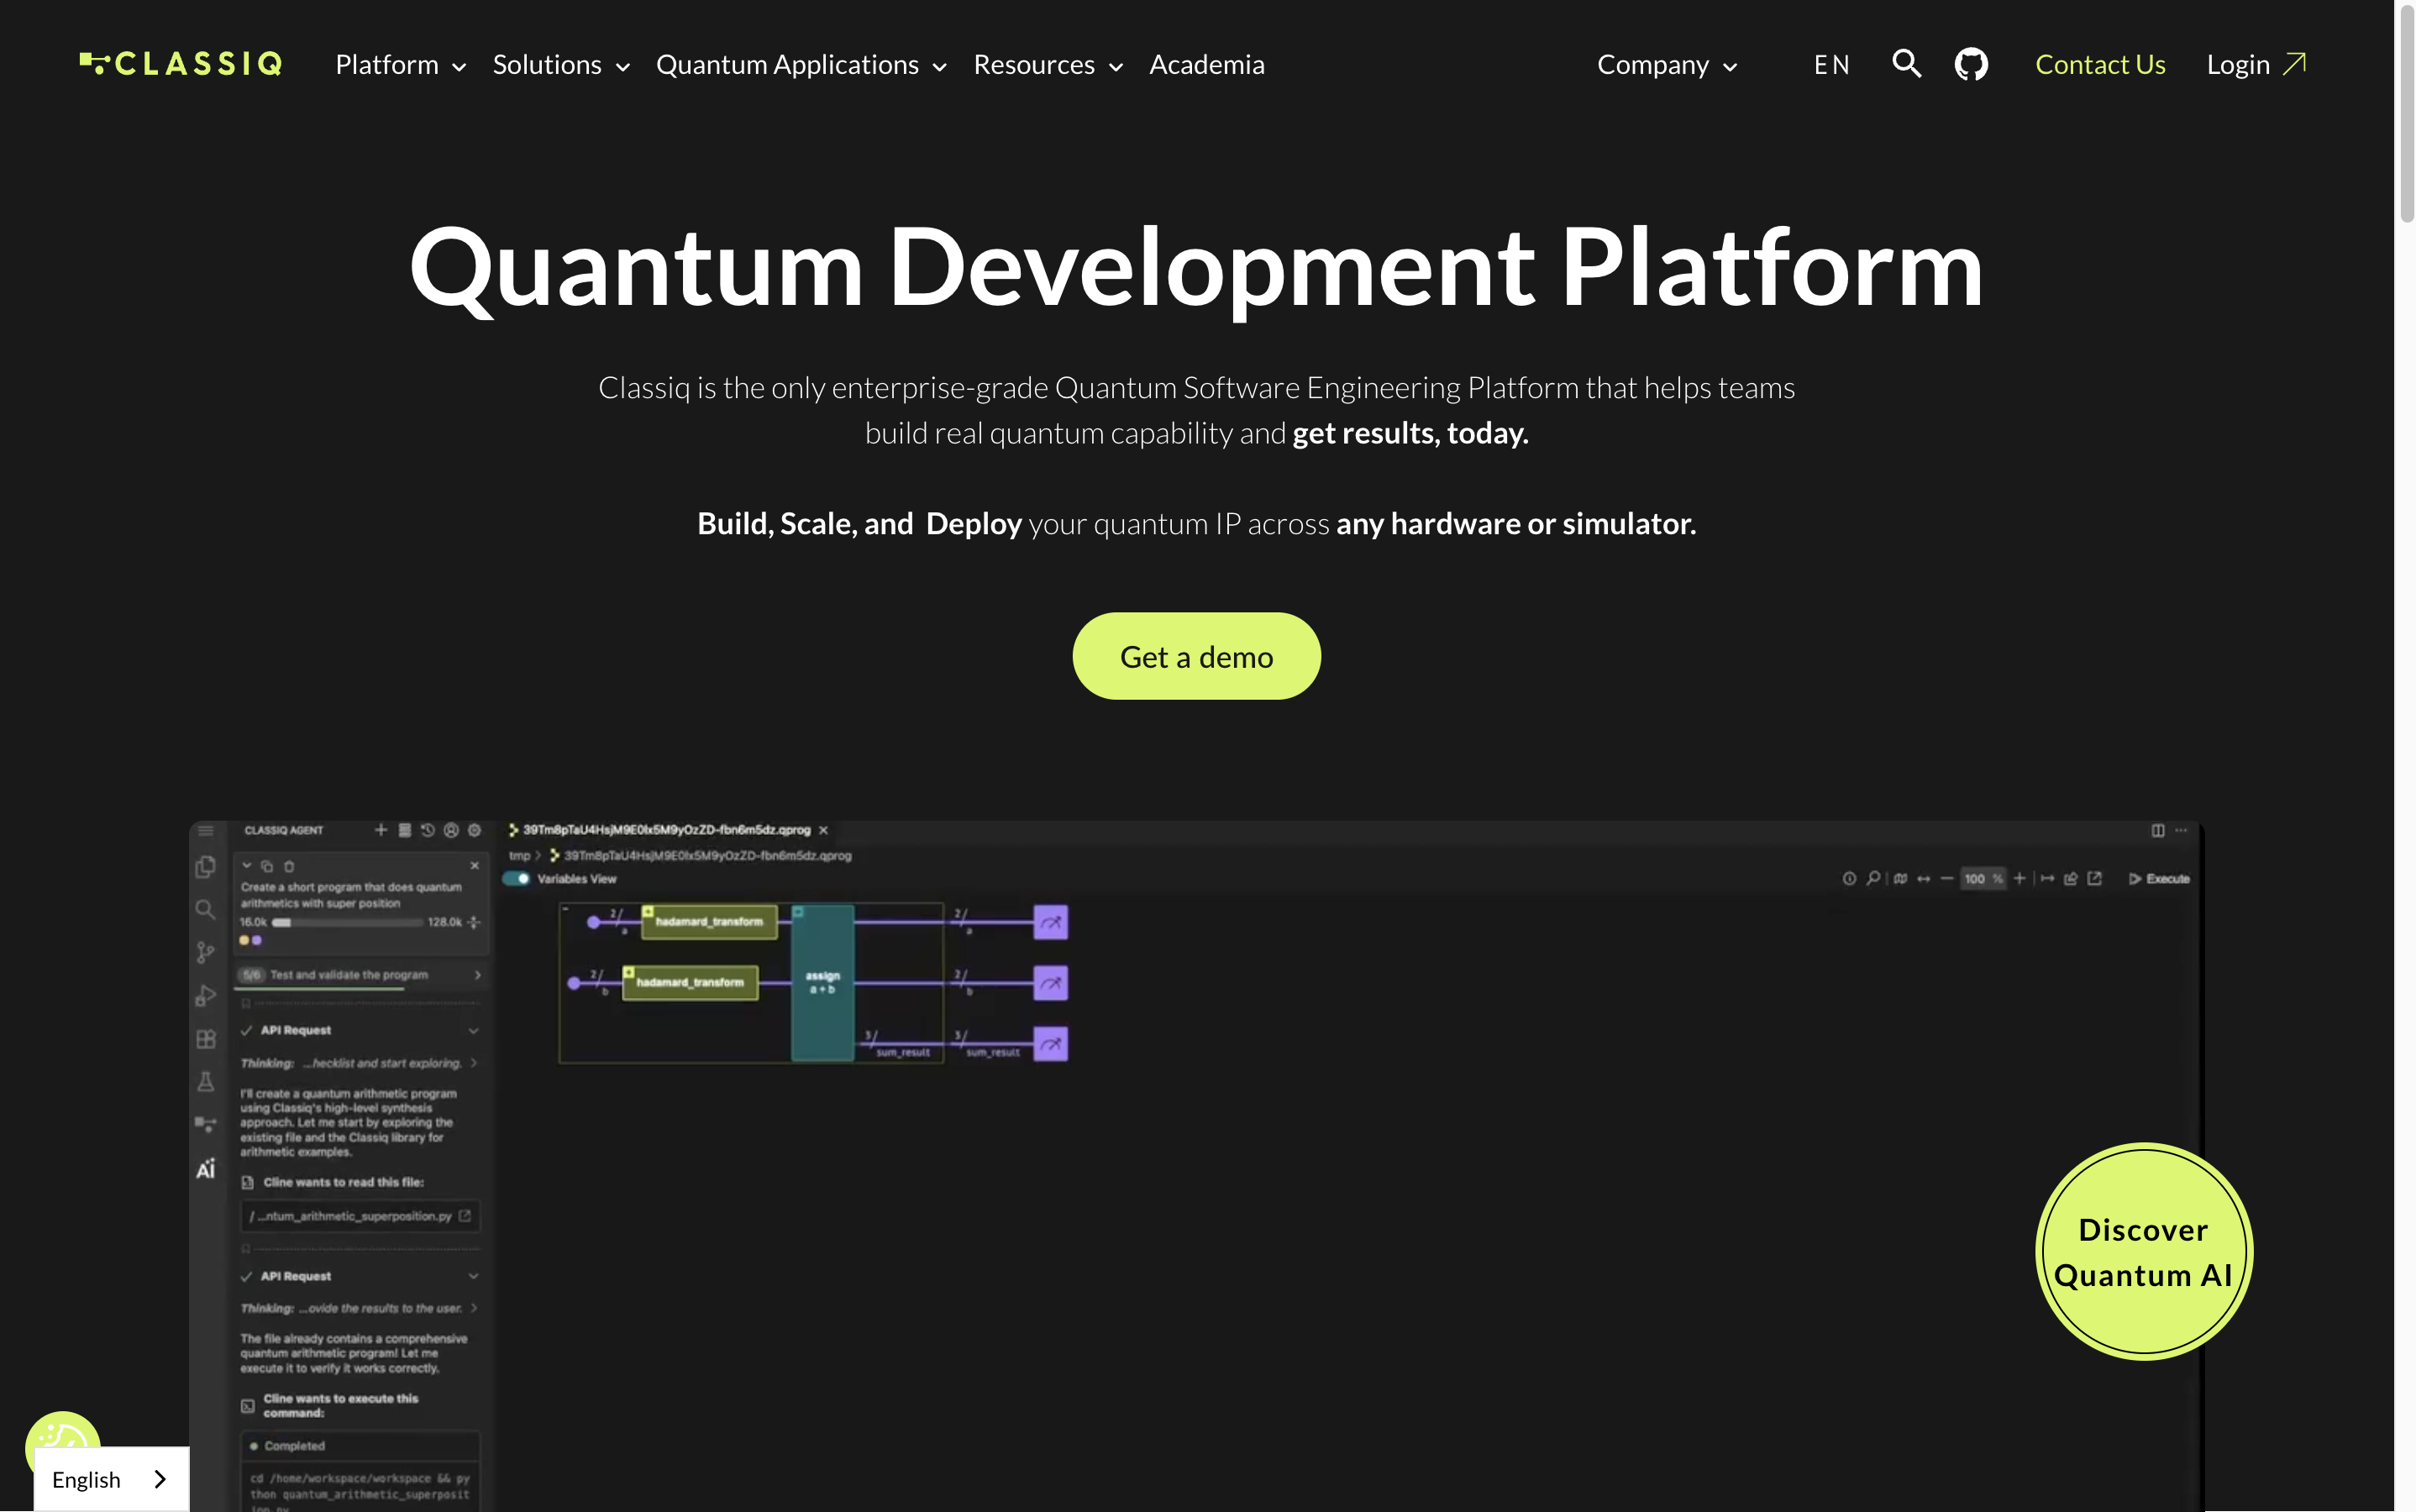Expand the Resources dropdown menu
2416x1512 pixels.
tap(1049, 65)
